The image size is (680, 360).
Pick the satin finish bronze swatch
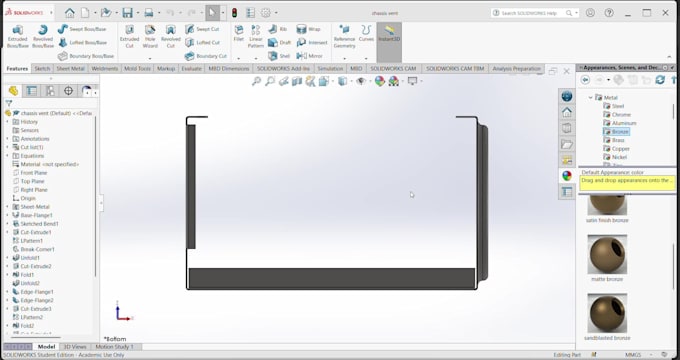[x=607, y=205]
